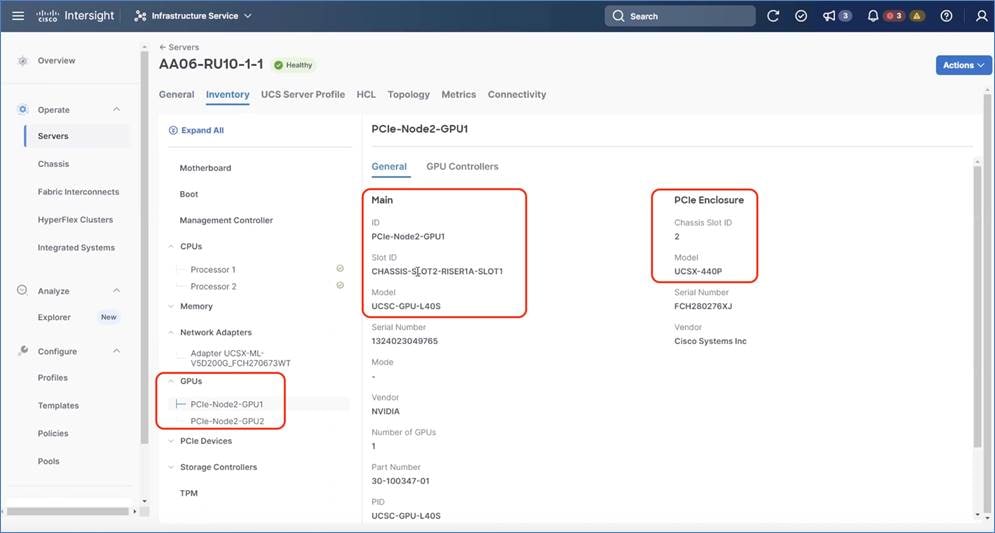Switch to the General server tab
The width and height of the screenshot is (995, 533).
pyautogui.click(x=176, y=95)
